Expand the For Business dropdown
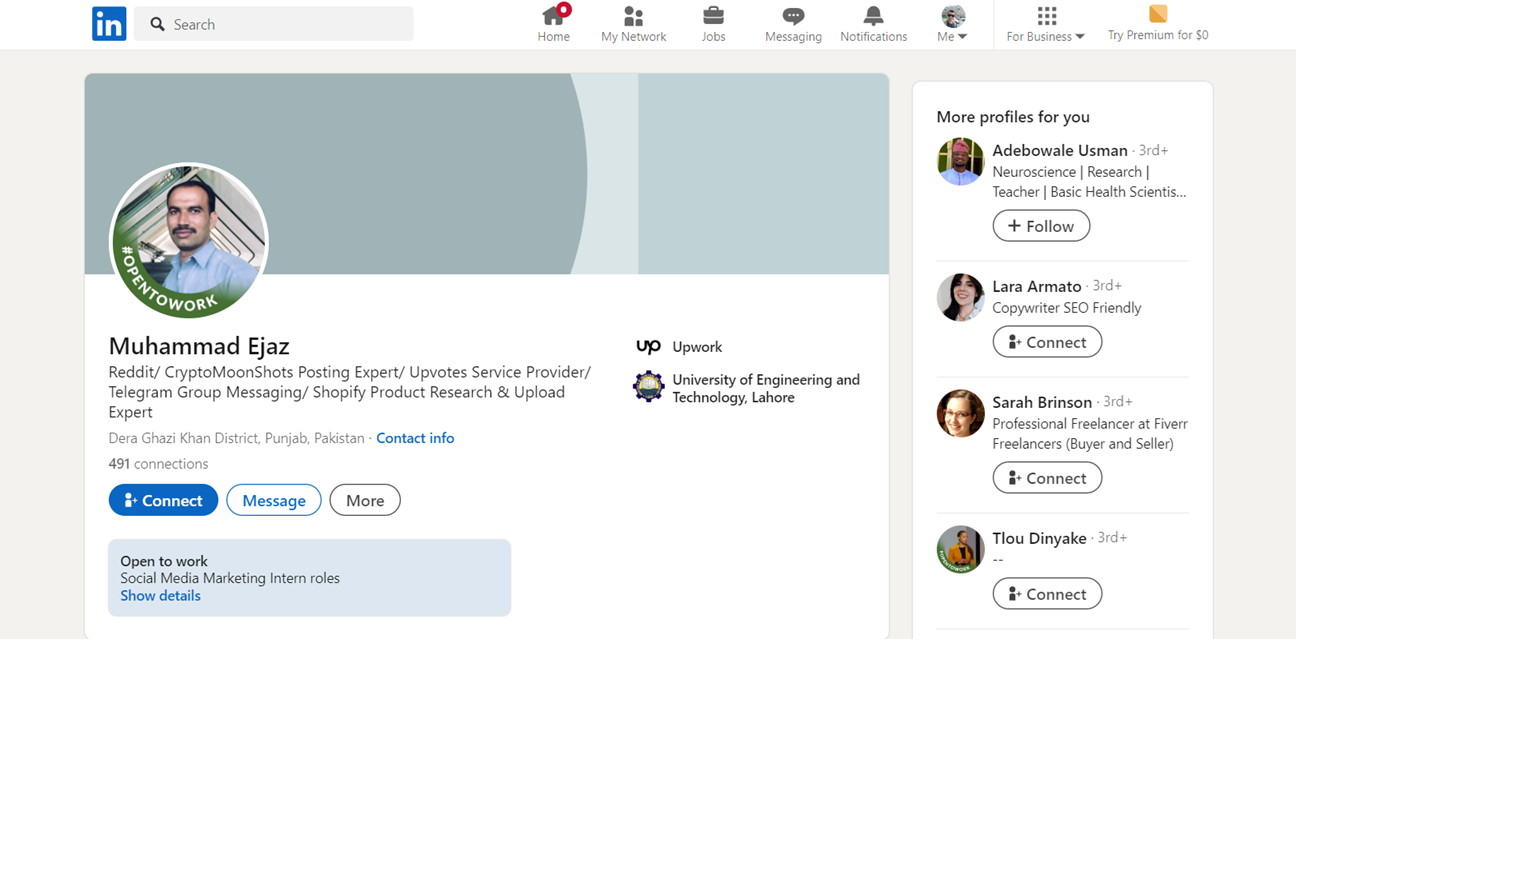 coord(1046,36)
